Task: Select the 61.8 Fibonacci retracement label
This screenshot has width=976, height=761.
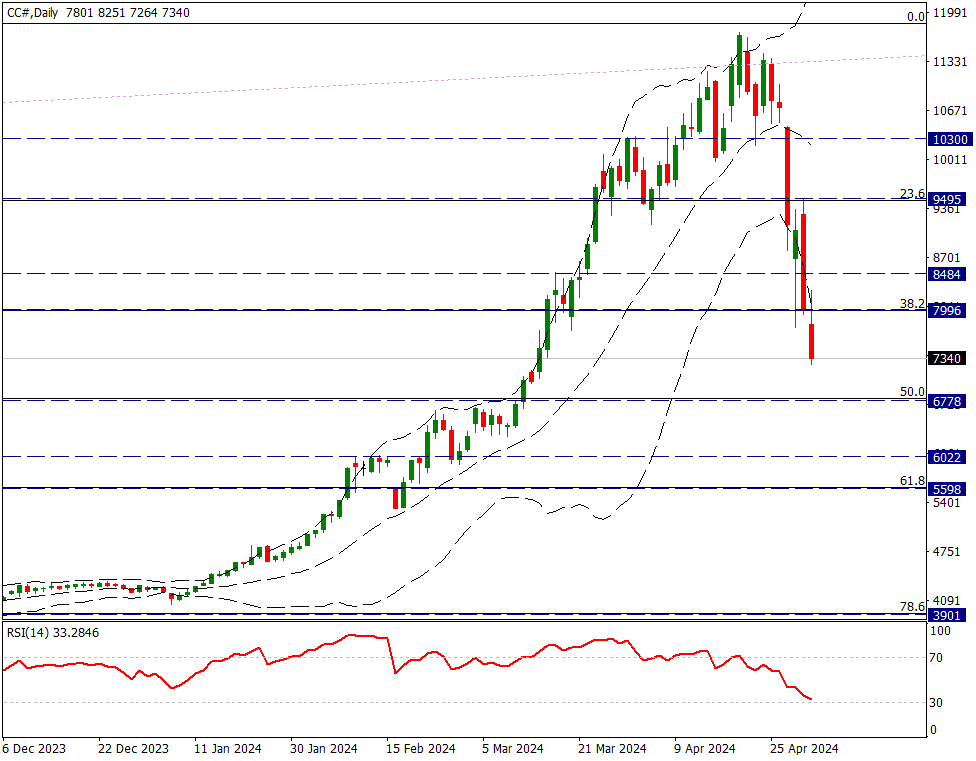Action: (911, 481)
